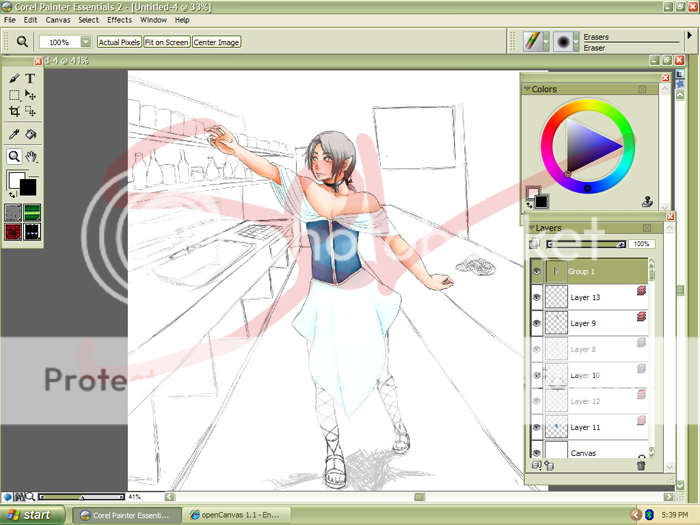This screenshot has width=700, height=525.
Task: Choose the Crop tool
Action: point(14,112)
